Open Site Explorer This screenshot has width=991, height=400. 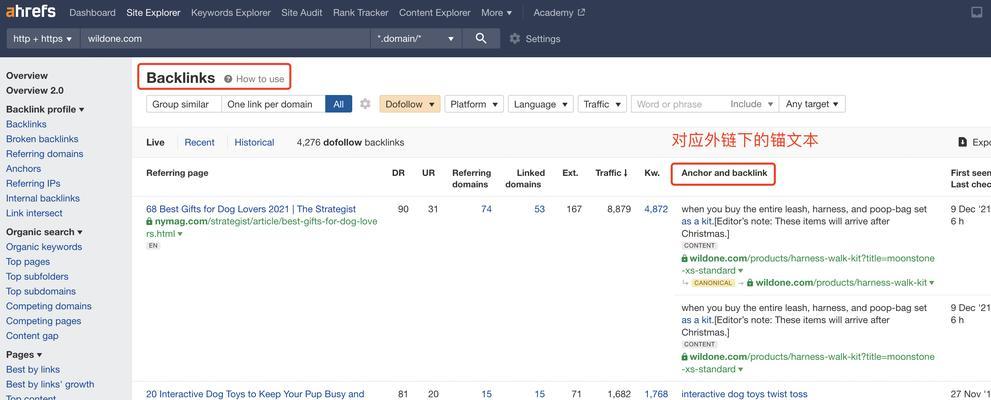point(154,13)
